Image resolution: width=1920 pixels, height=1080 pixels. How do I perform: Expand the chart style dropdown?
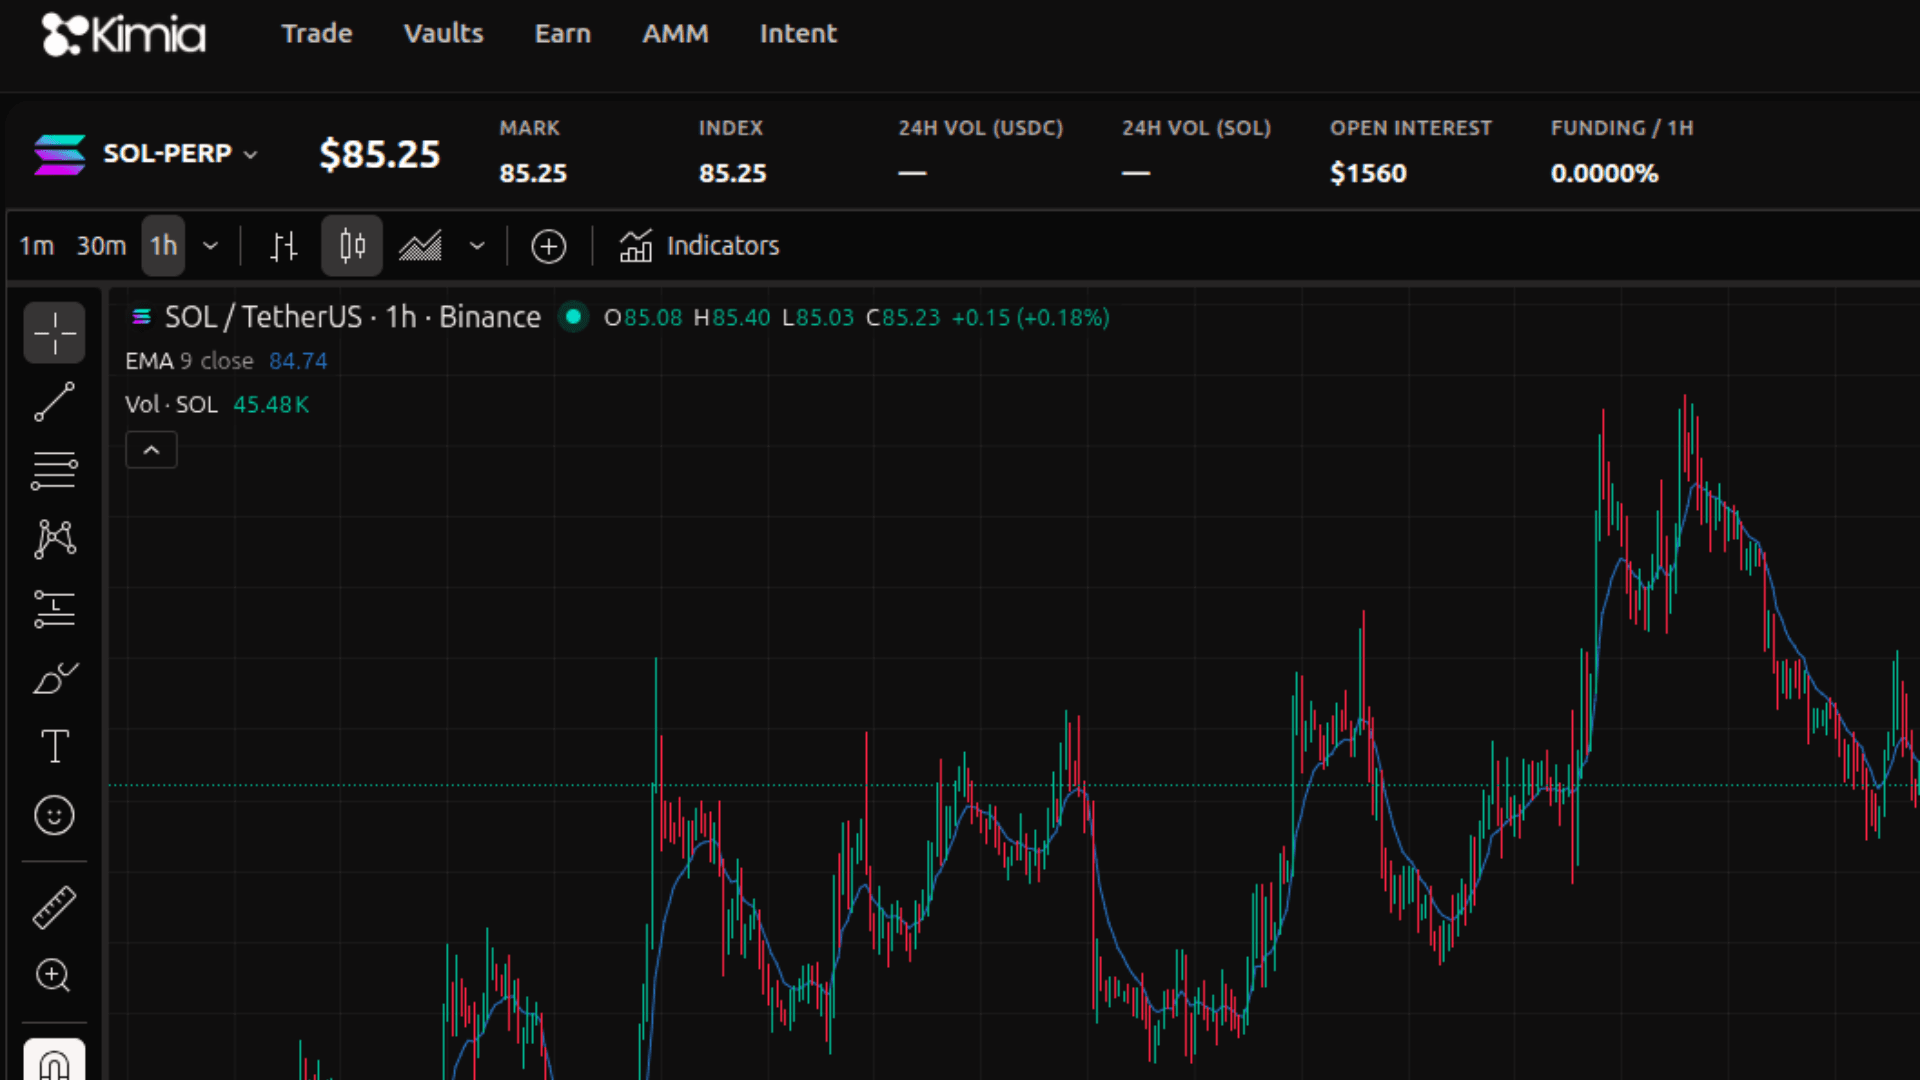(477, 246)
